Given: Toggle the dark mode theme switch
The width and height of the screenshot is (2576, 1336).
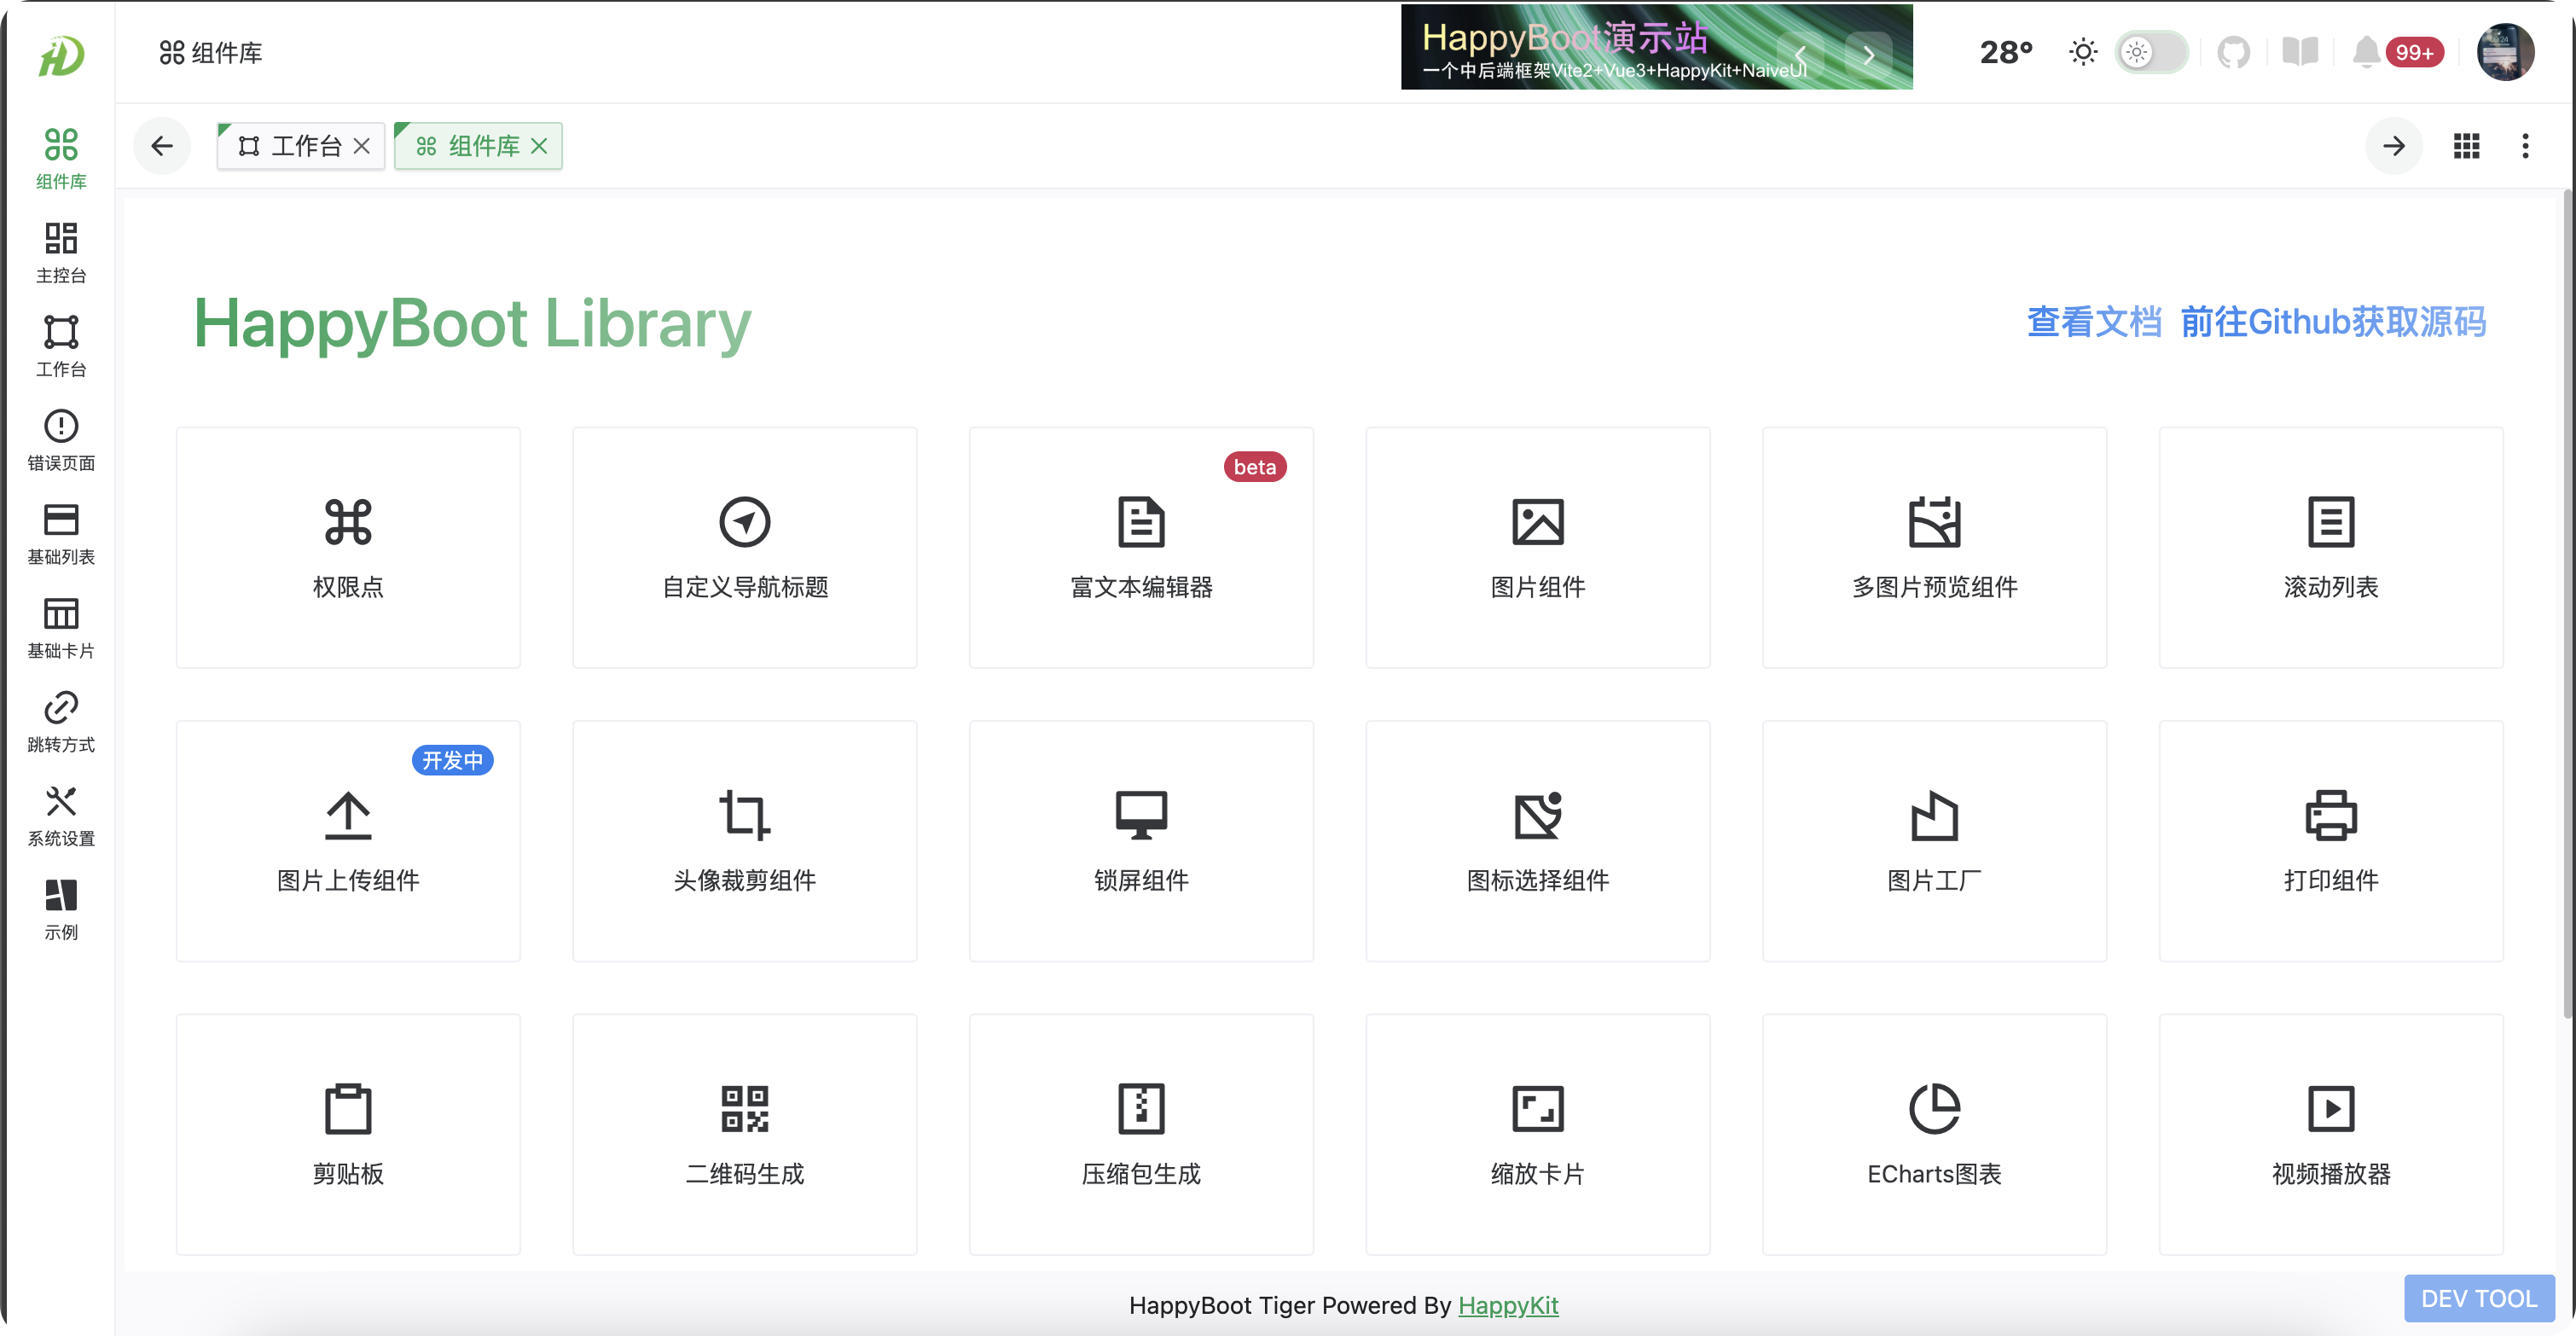Looking at the screenshot, I should pos(2151,52).
